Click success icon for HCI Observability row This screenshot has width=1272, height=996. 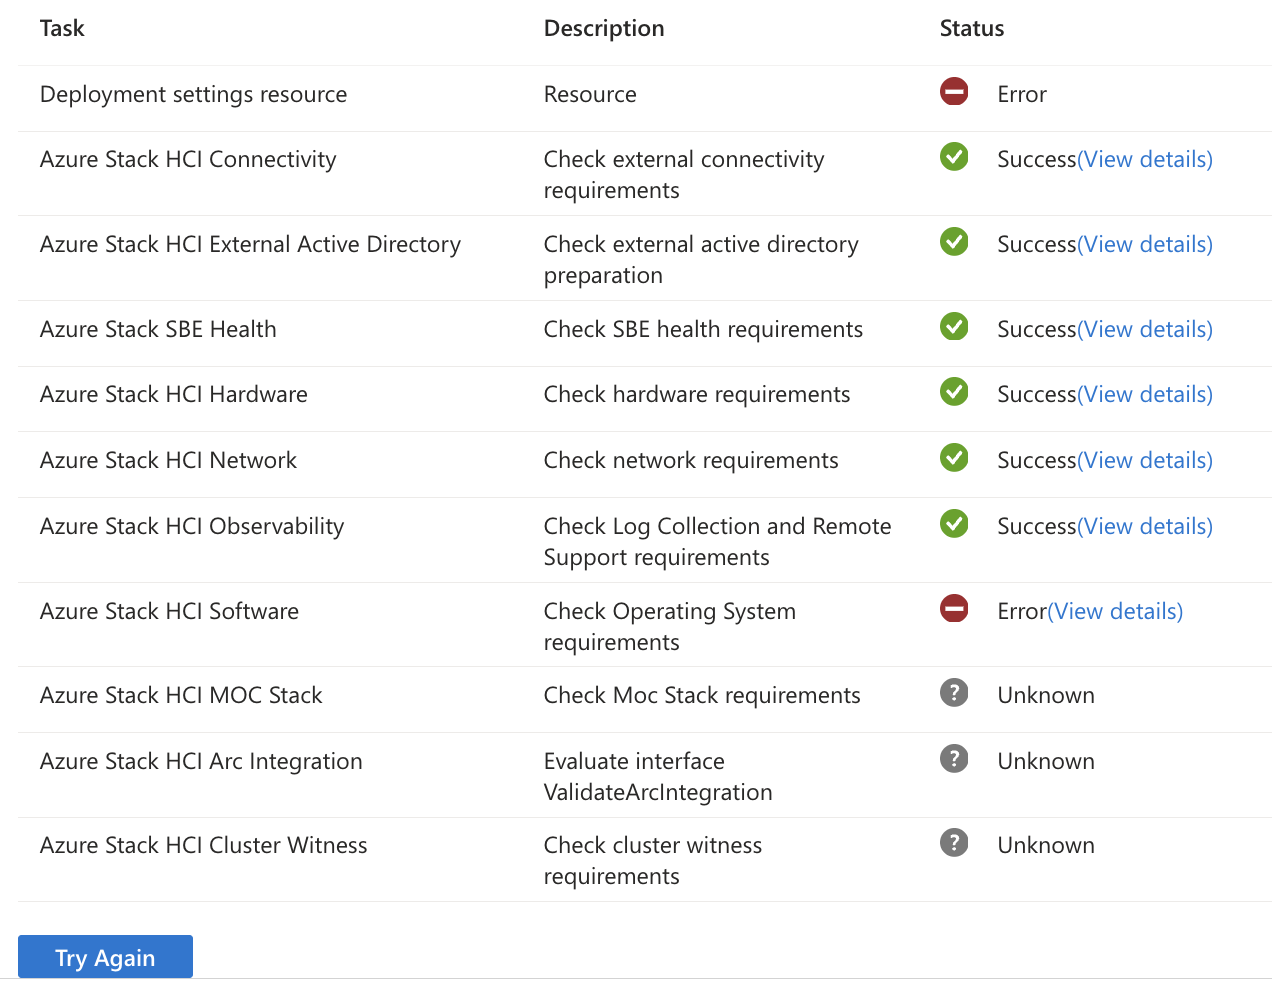pos(954,524)
